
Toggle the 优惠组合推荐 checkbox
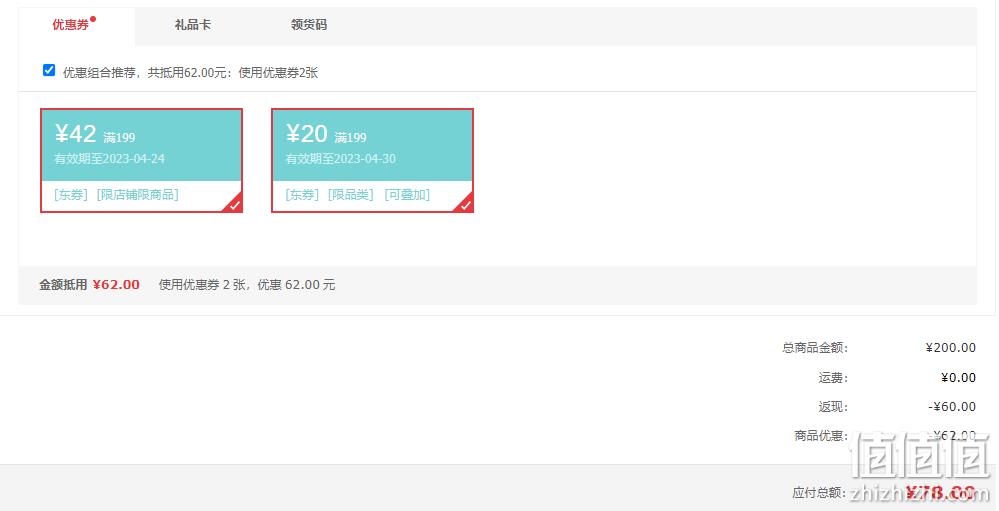click(49, 70)
